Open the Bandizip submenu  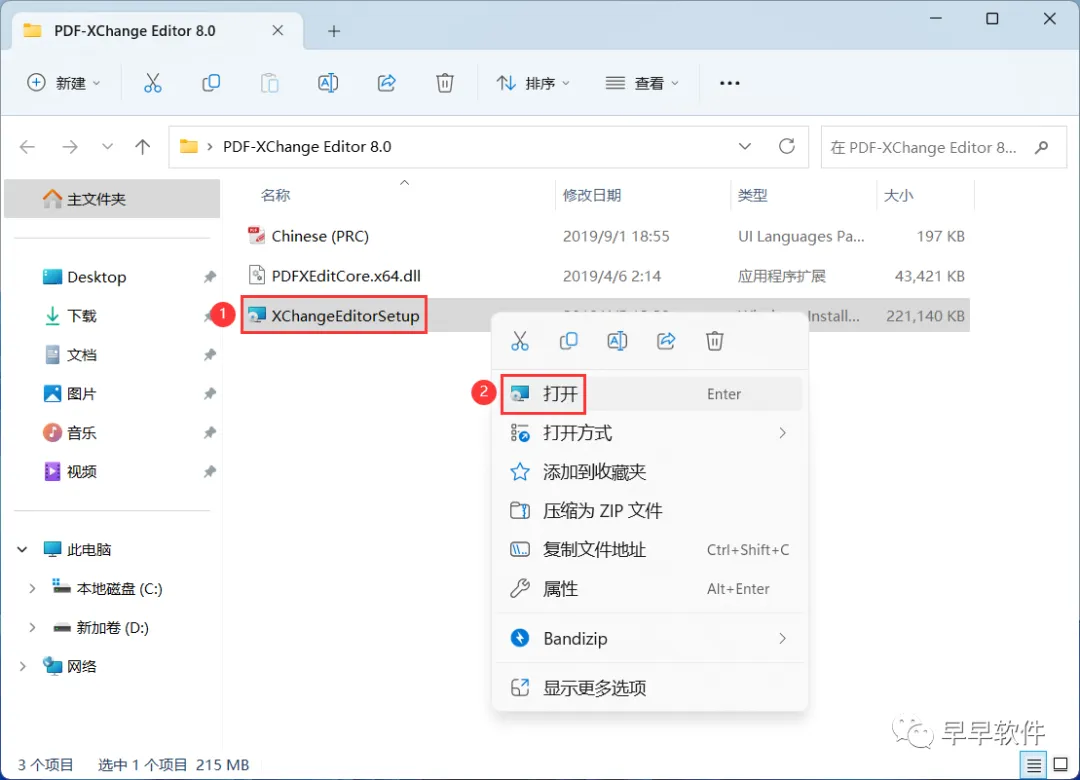tap(650, 639)
